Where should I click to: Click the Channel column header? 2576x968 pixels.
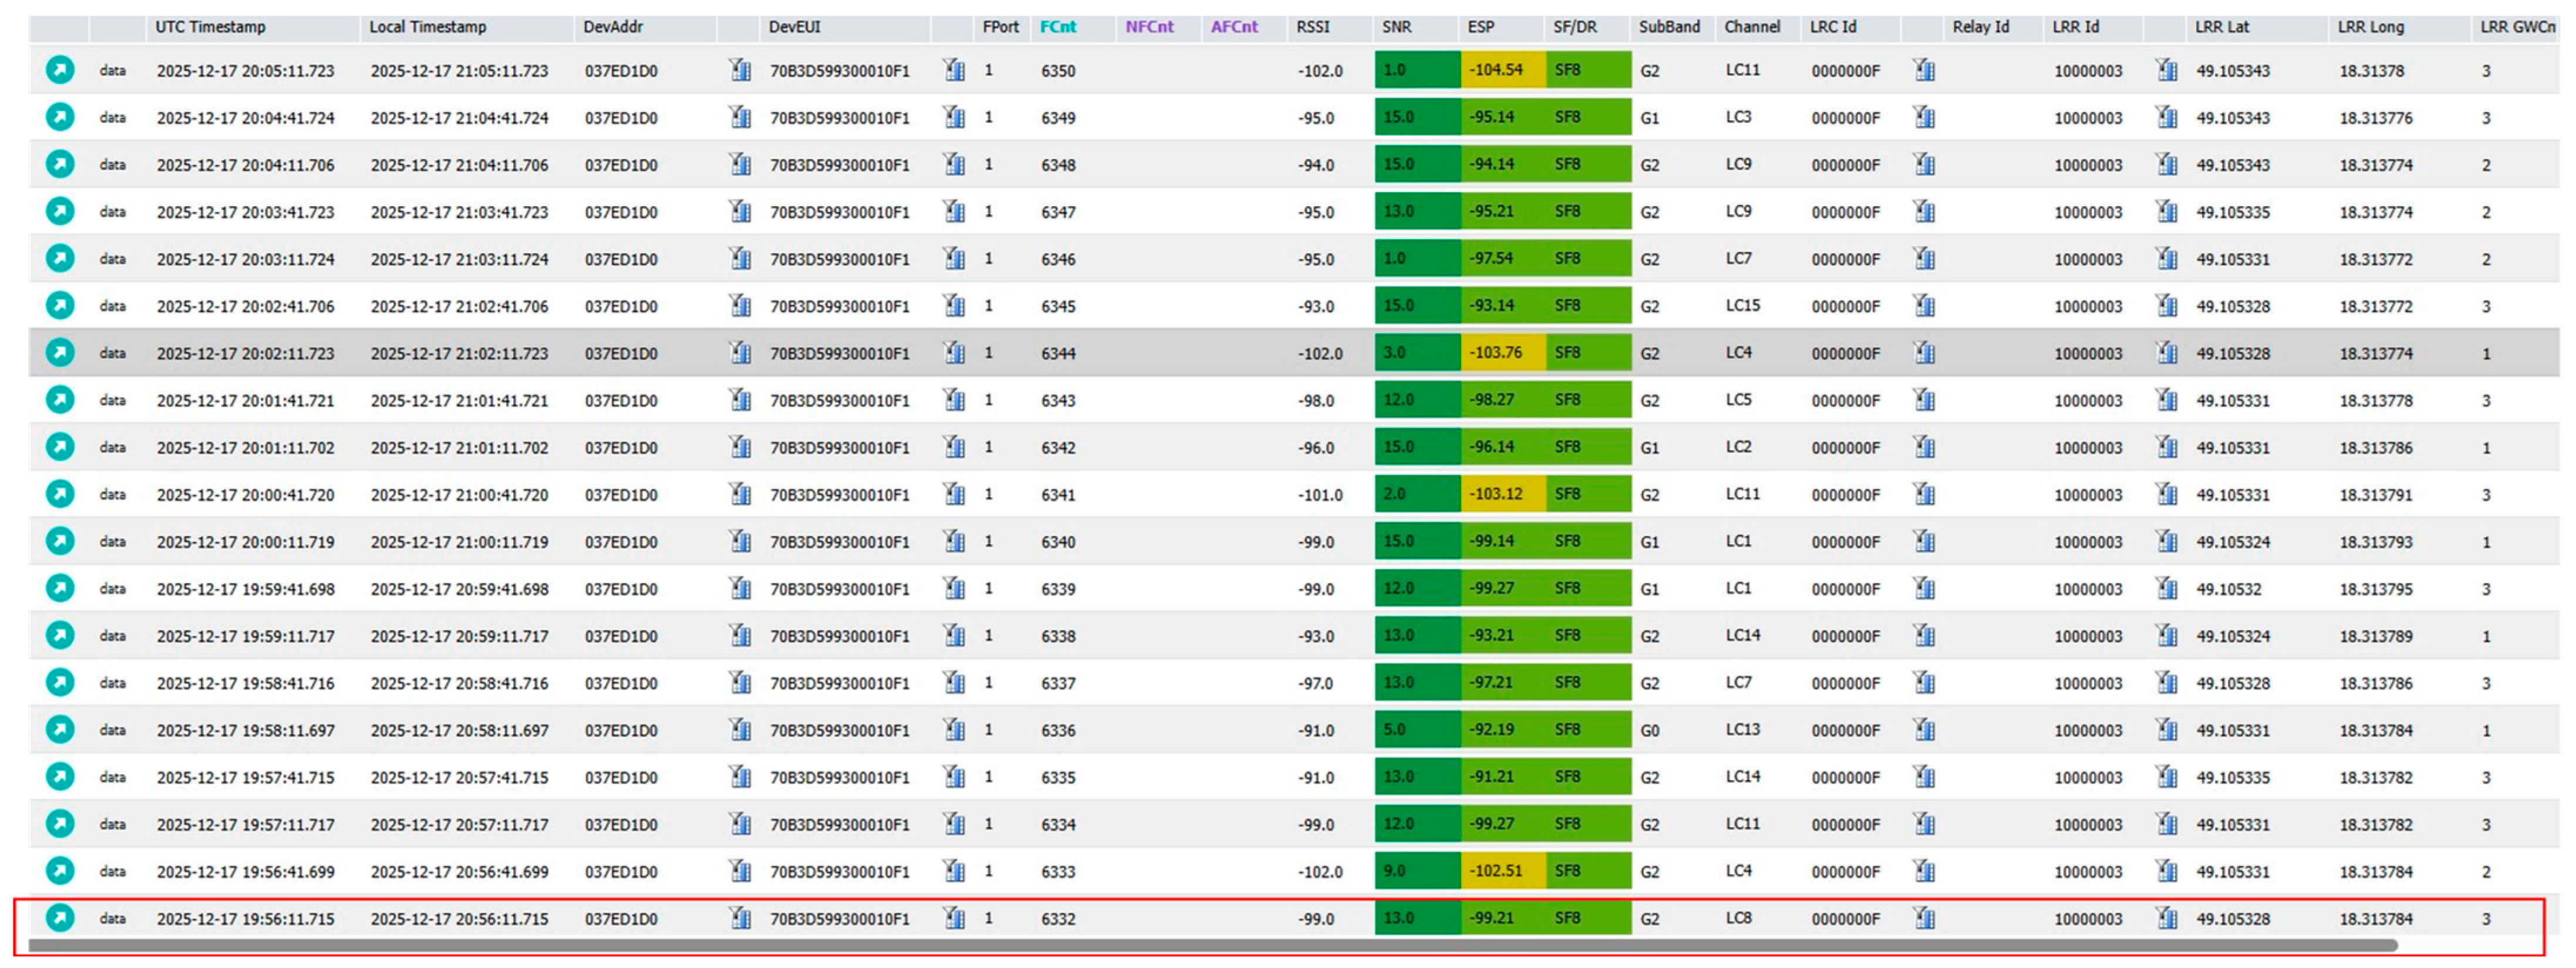coord(1752,27)
